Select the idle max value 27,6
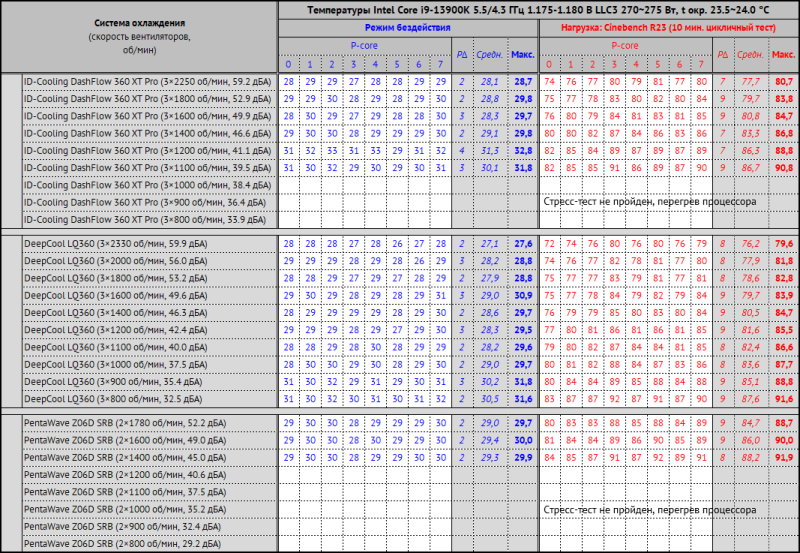800x553 pixels. (x=522, y=243)
